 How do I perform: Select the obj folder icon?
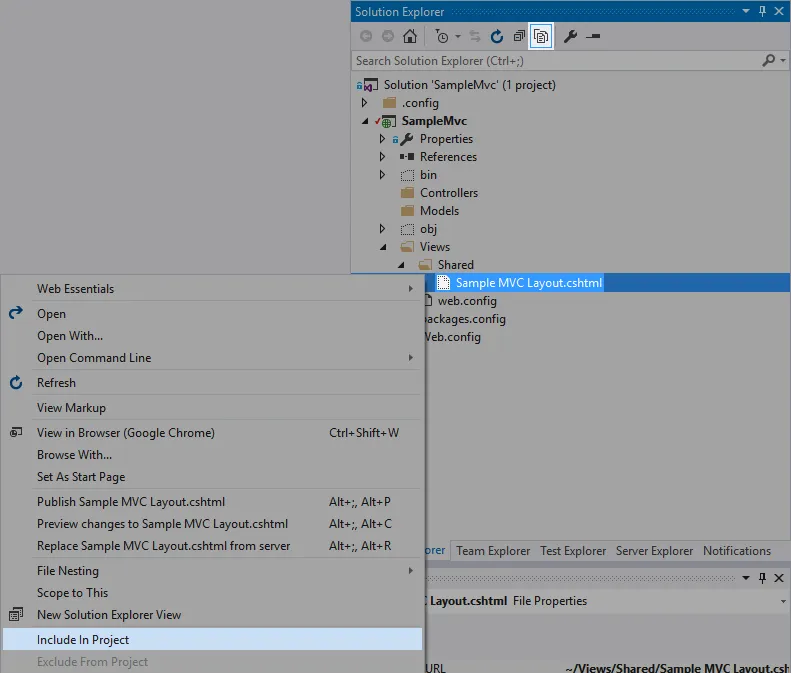coord(407,229)
